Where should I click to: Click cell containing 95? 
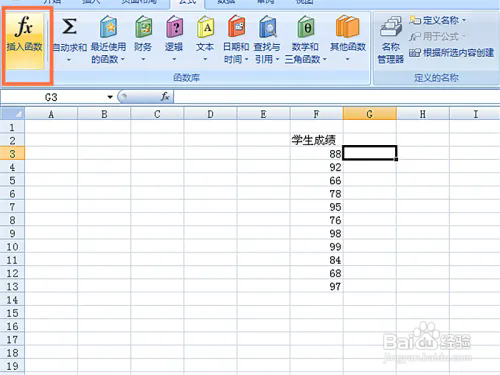316,207
